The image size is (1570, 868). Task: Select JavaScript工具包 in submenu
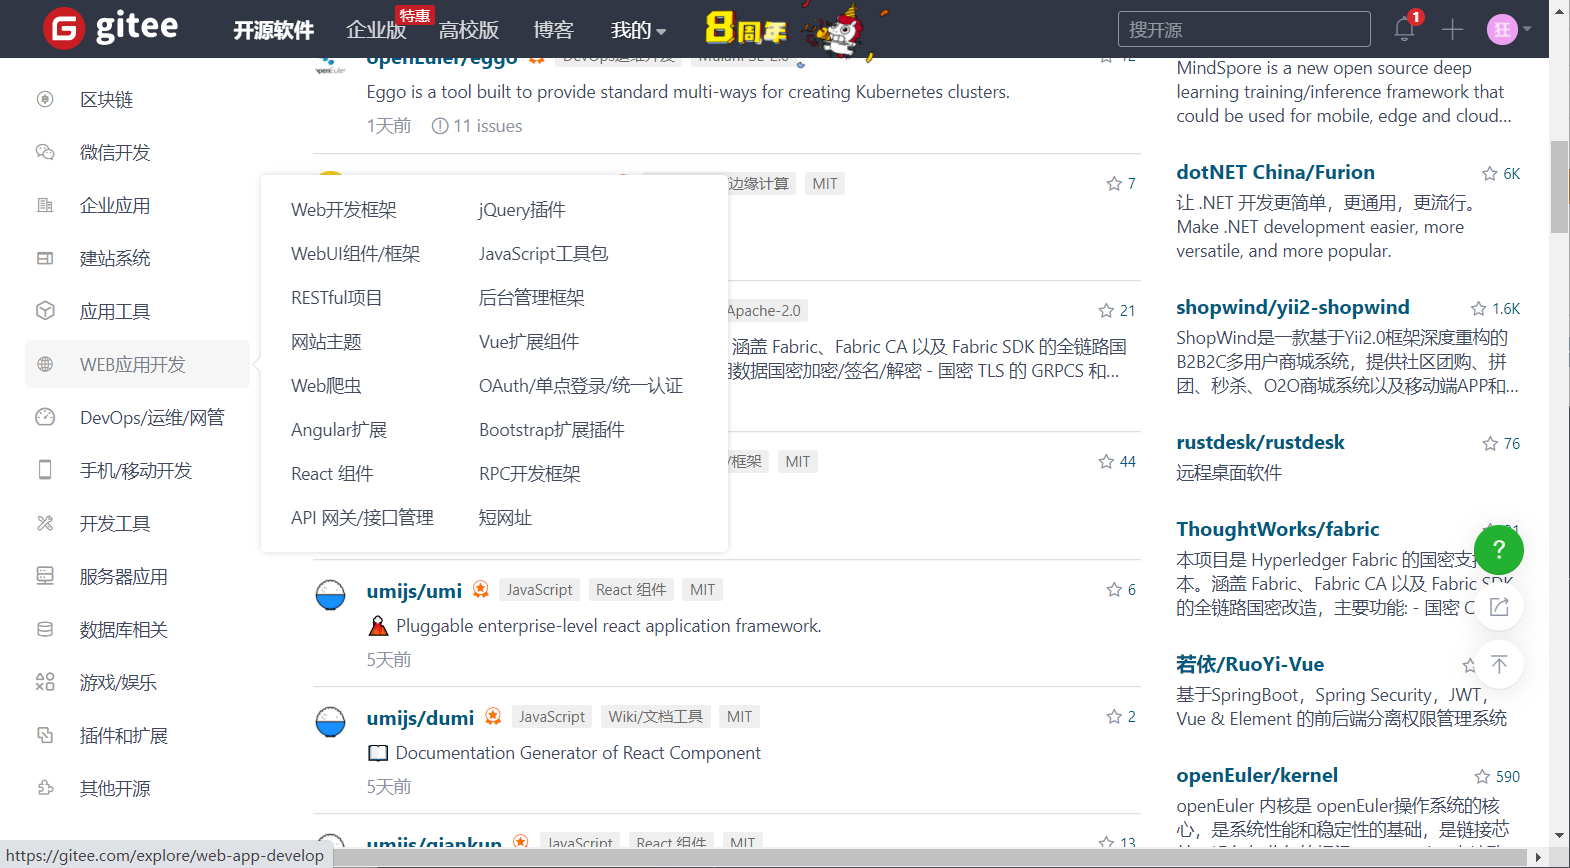[543, 254]
